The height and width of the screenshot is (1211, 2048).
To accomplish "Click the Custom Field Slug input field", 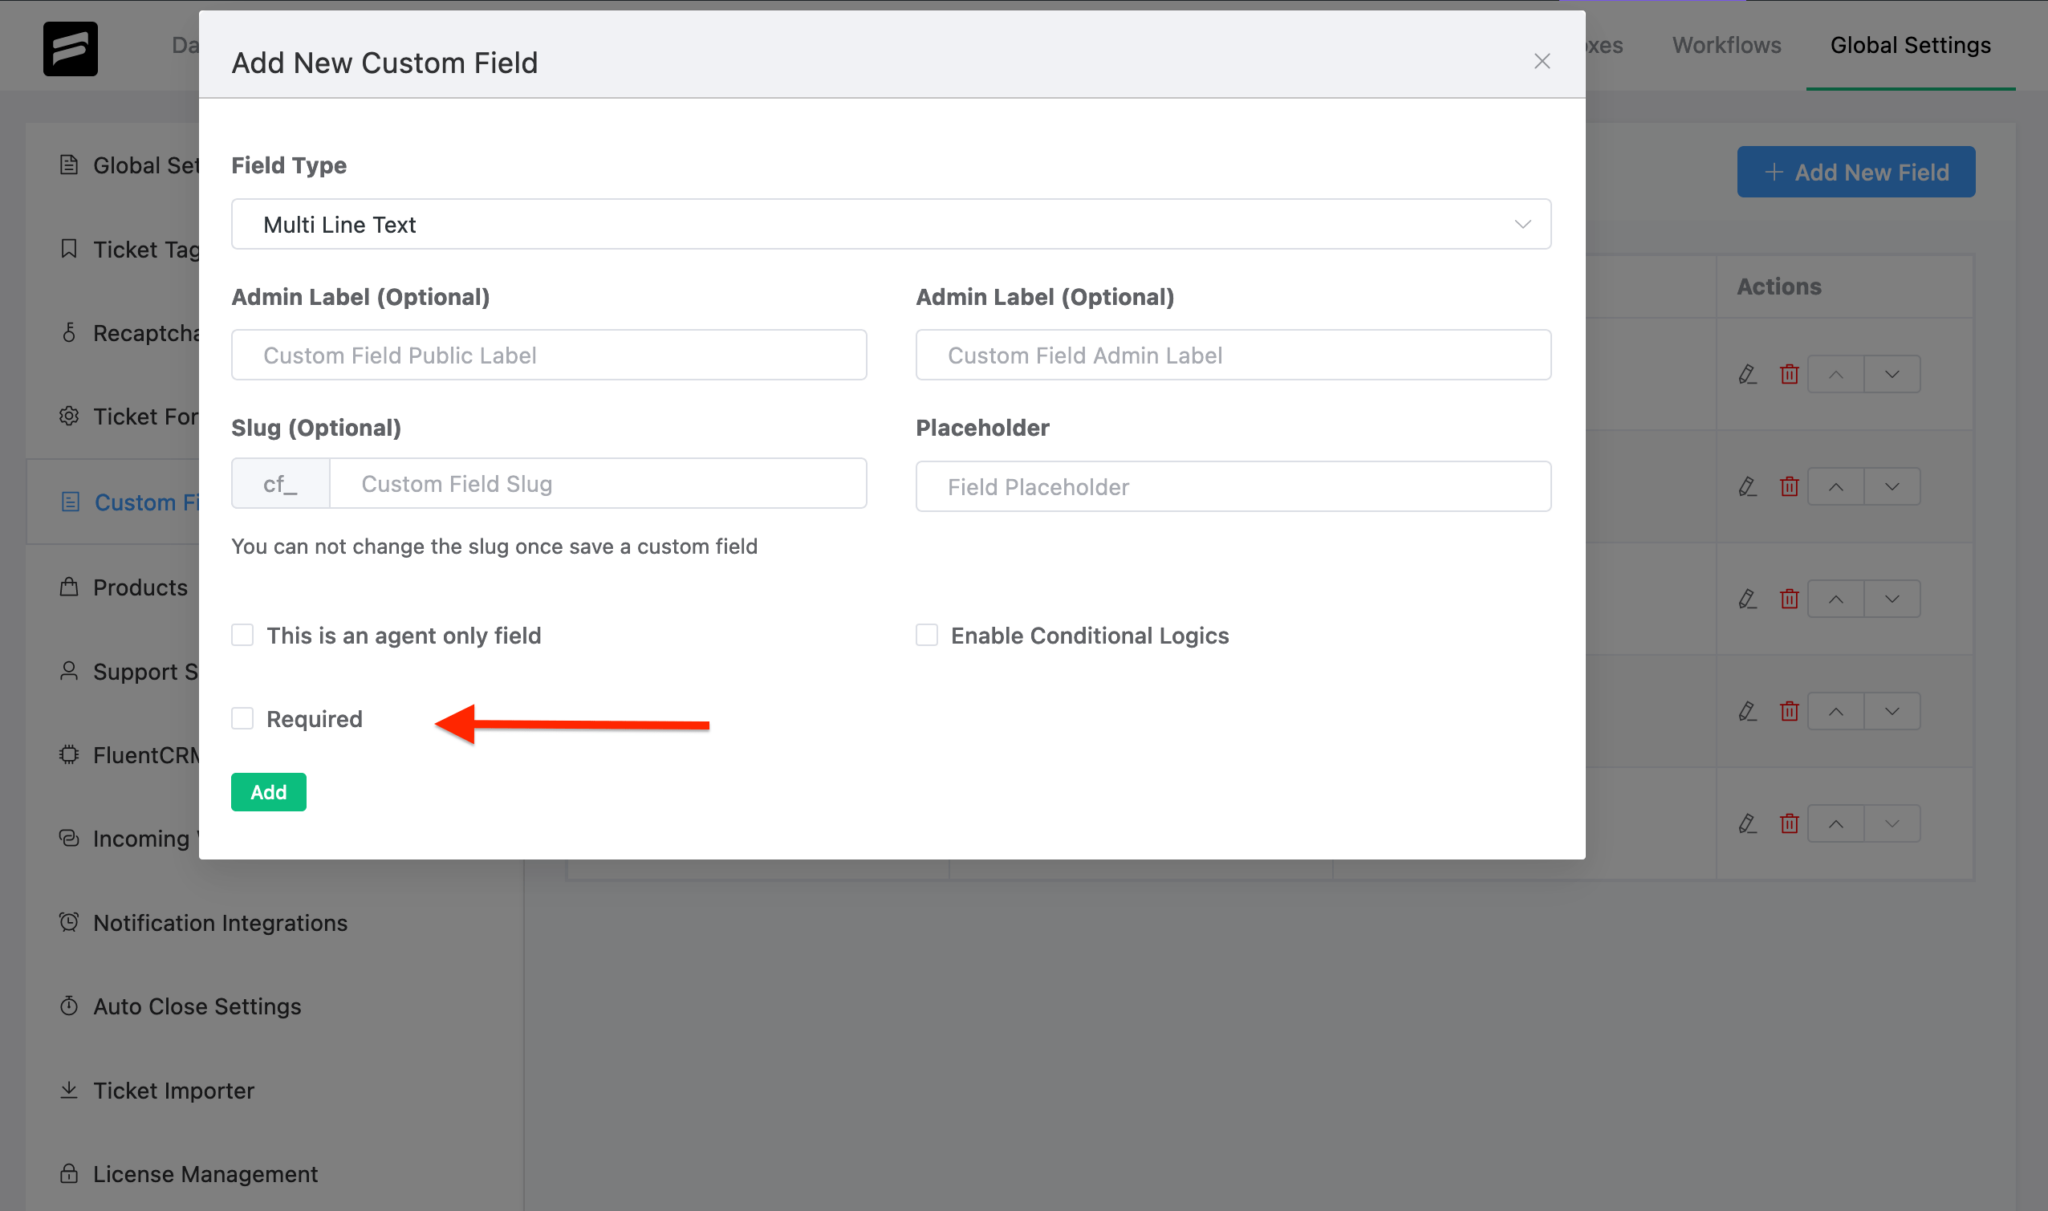I will tap(598, 483).
